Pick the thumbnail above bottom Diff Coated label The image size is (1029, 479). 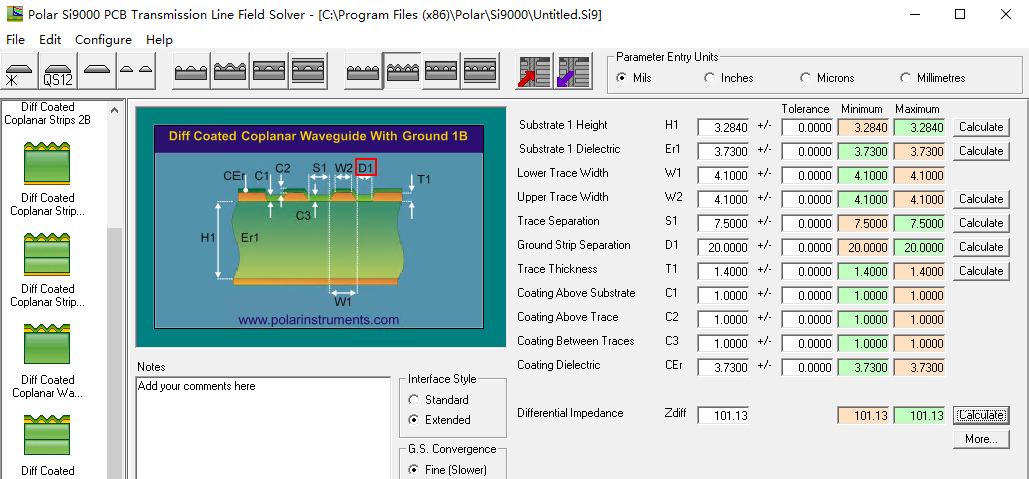[47, 436]
